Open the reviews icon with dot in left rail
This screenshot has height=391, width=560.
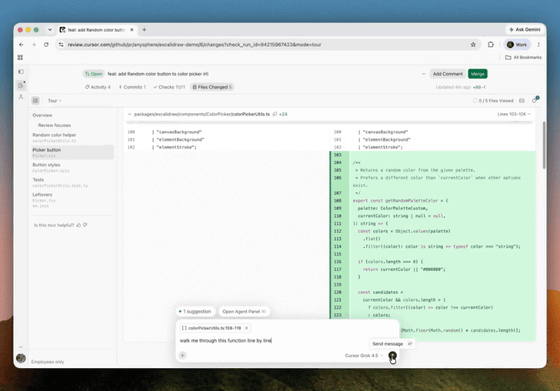(21, 85)
